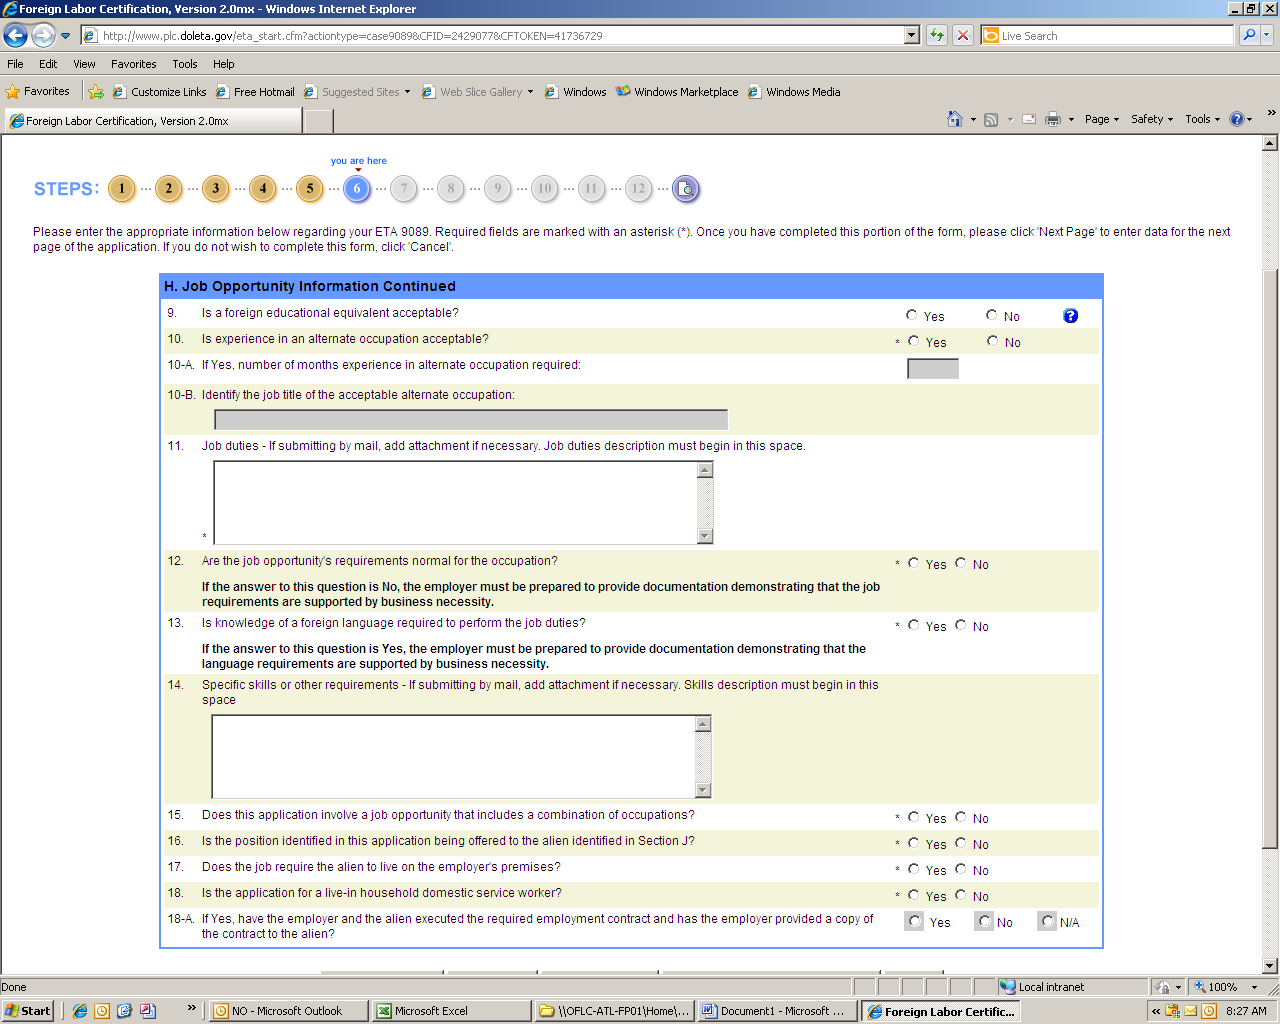Screen dimensions: 1280x1024
Task: Click the Stop loading red X icon
Action: (962, 36)
